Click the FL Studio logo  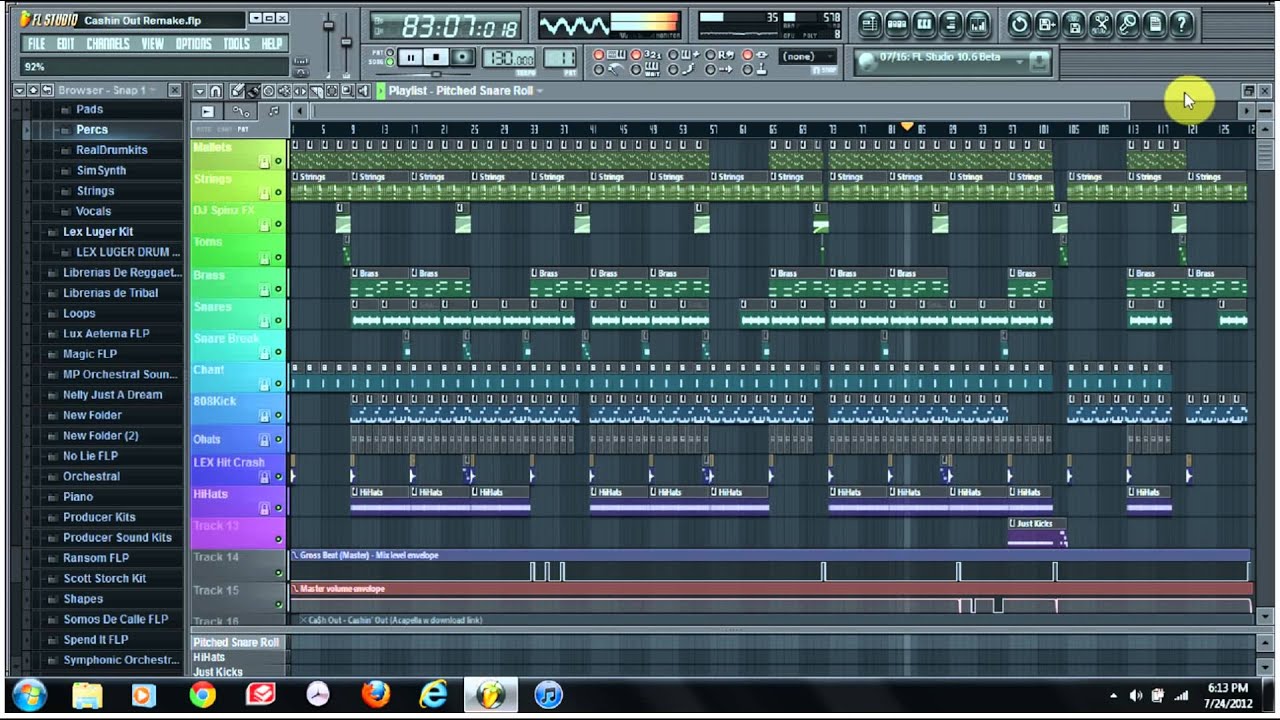48,19
